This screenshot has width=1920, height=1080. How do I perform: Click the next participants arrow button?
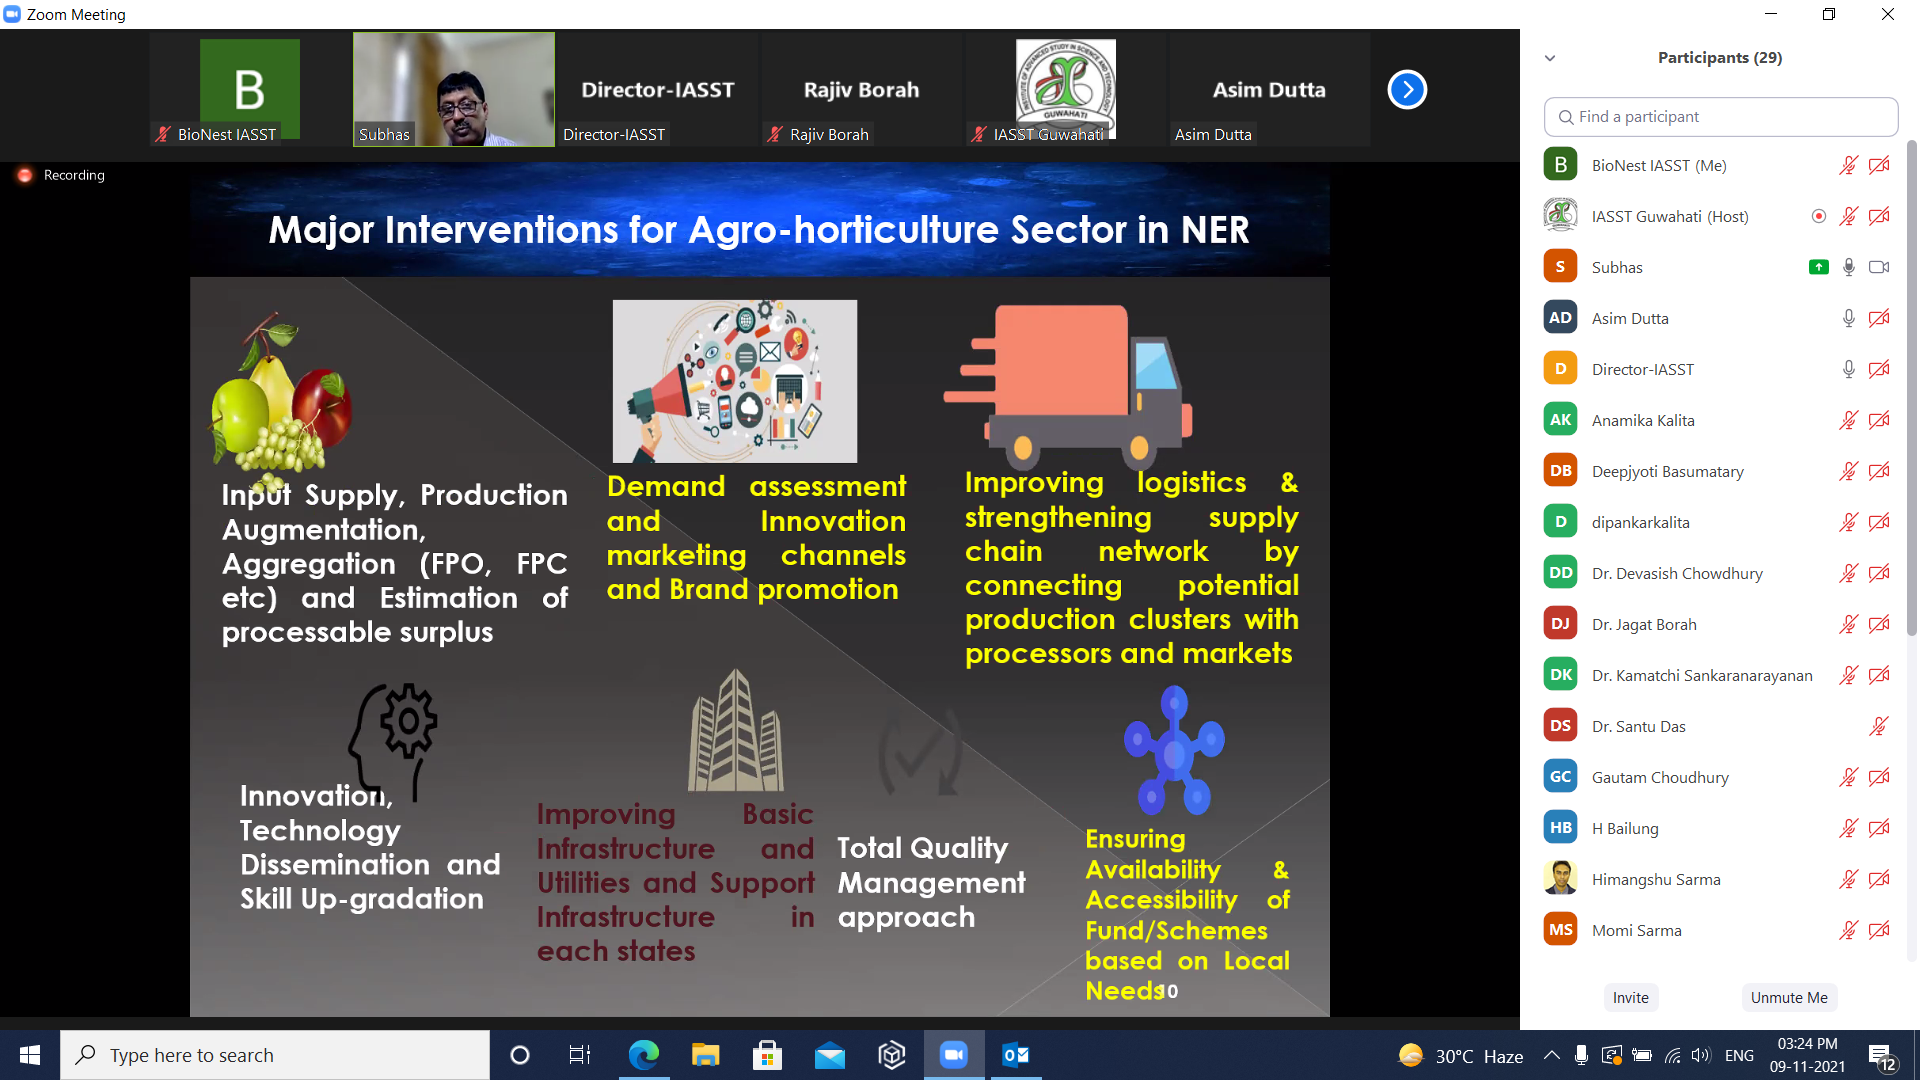(x=1407, y=90)
